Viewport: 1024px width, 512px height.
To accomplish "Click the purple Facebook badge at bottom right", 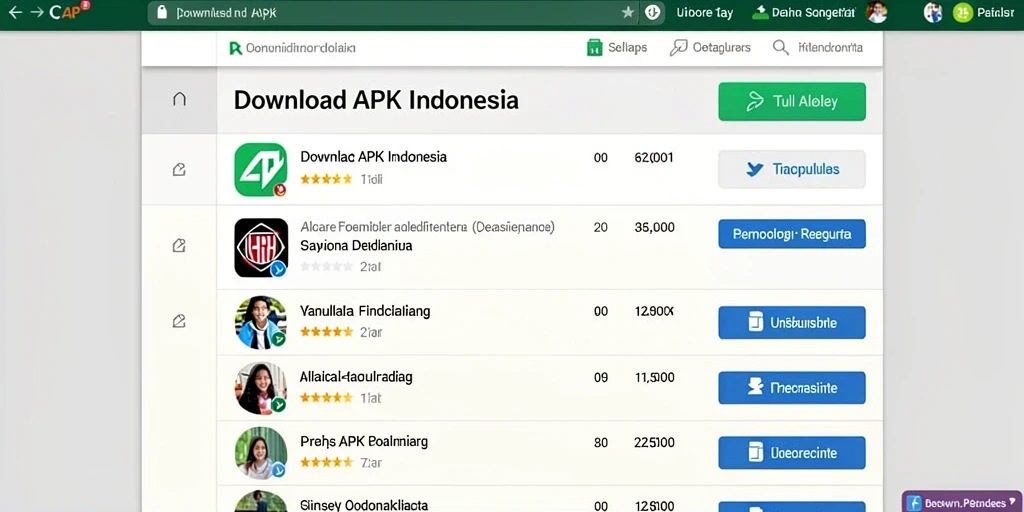I will [x=963, y=503].
